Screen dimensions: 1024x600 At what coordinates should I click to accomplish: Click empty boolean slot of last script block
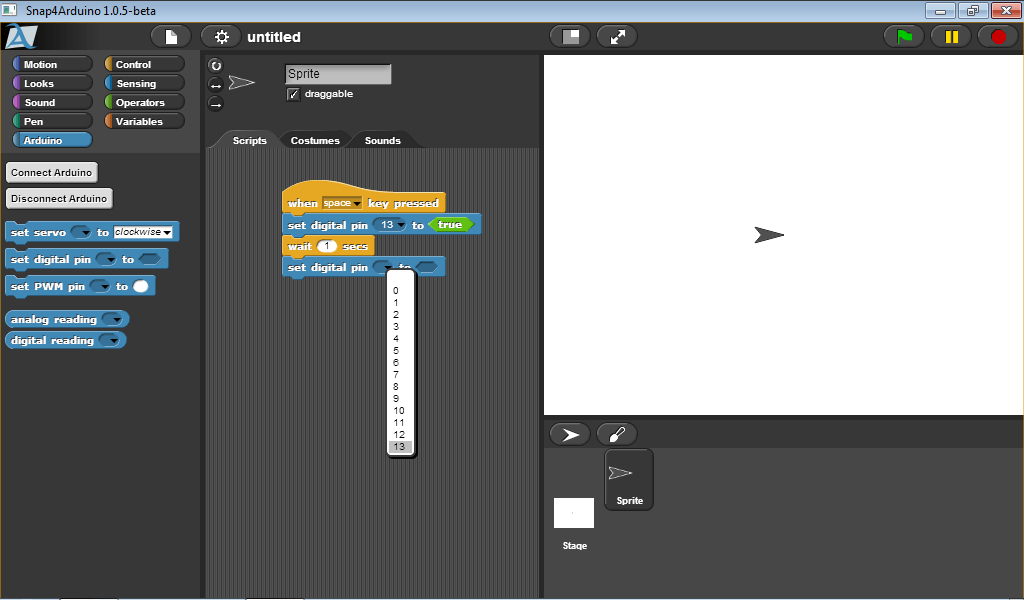pos(428,267)
